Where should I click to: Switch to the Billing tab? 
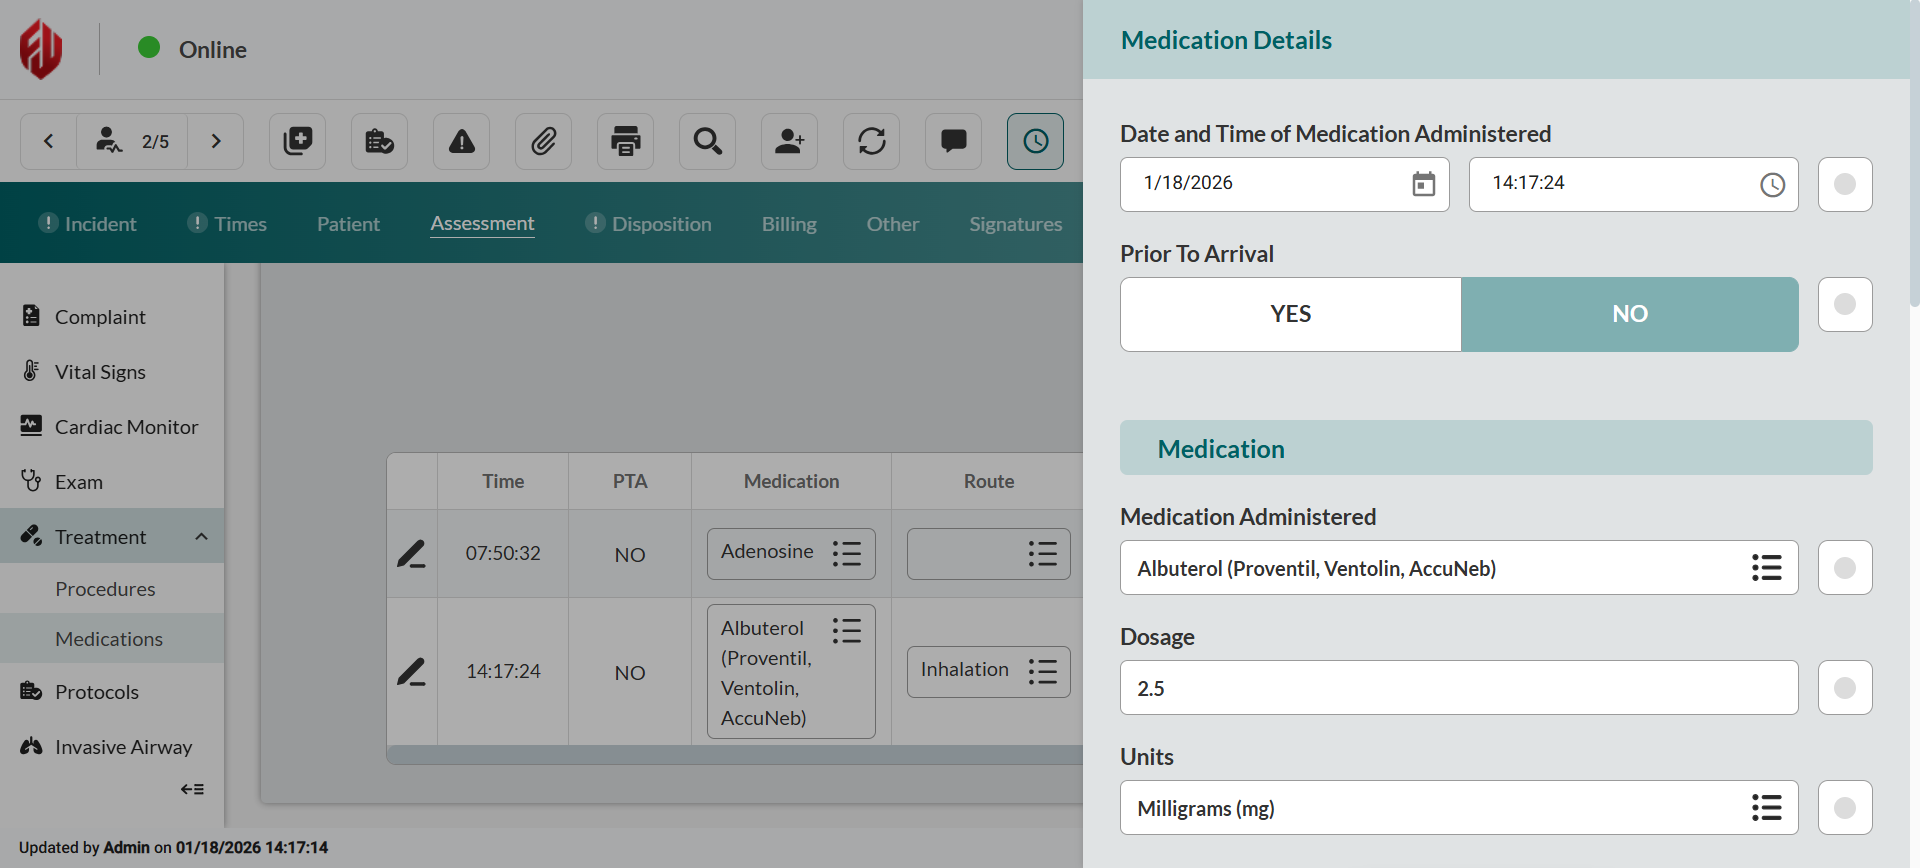[x=789, y=224]
